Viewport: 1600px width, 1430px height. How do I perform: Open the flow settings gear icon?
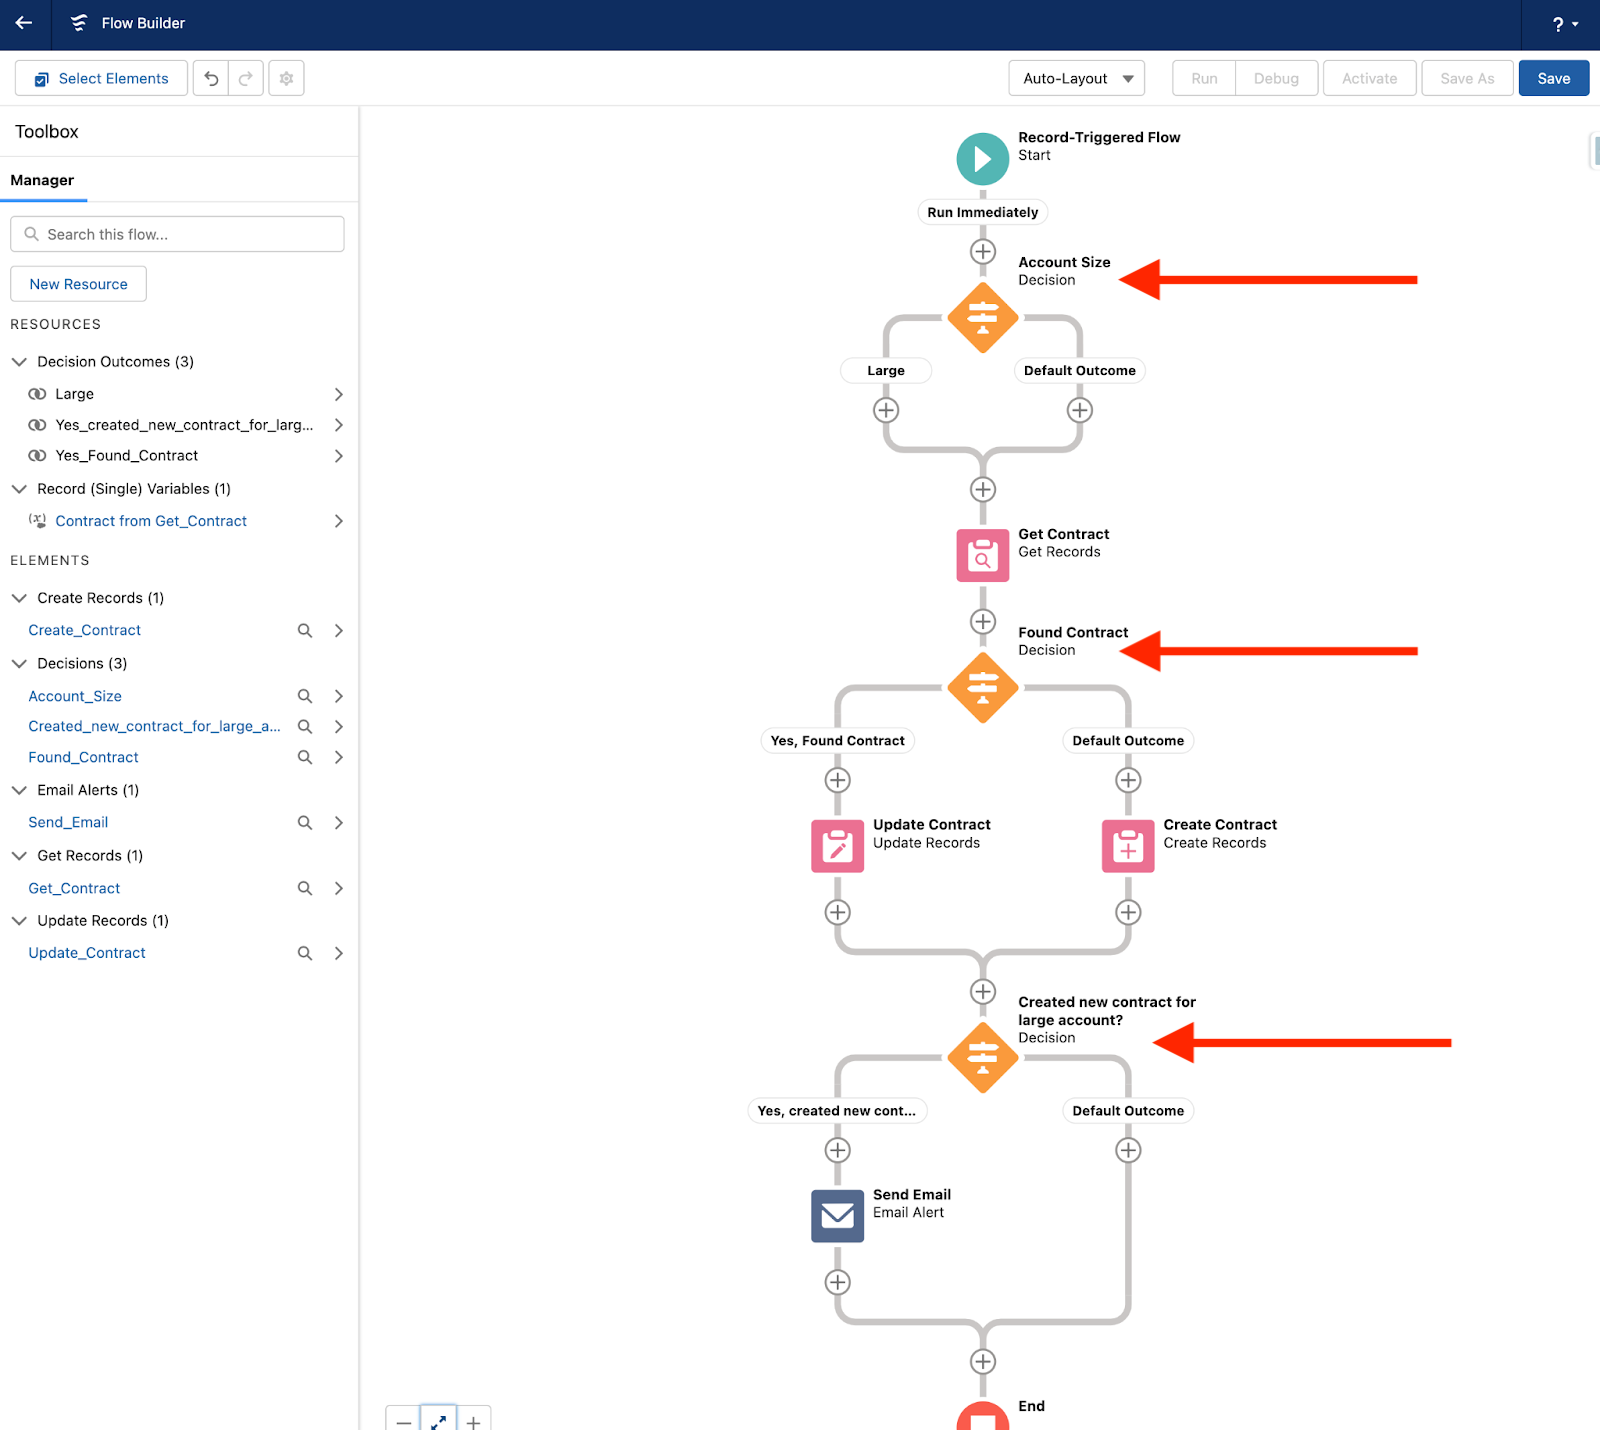286,77
